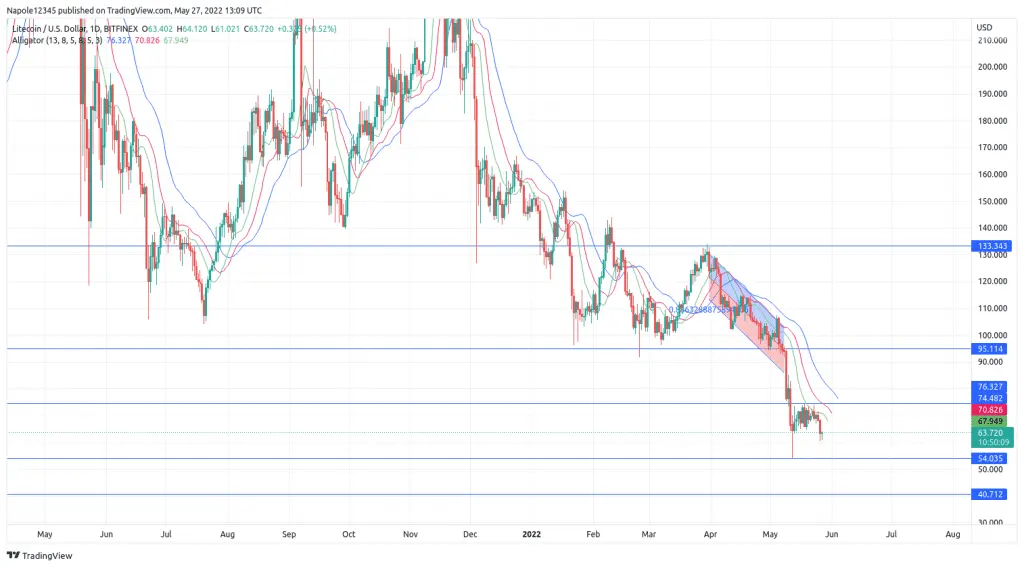Click the Mar label on time axis
Screen dimensions: 1024x567
pos(648,534)
